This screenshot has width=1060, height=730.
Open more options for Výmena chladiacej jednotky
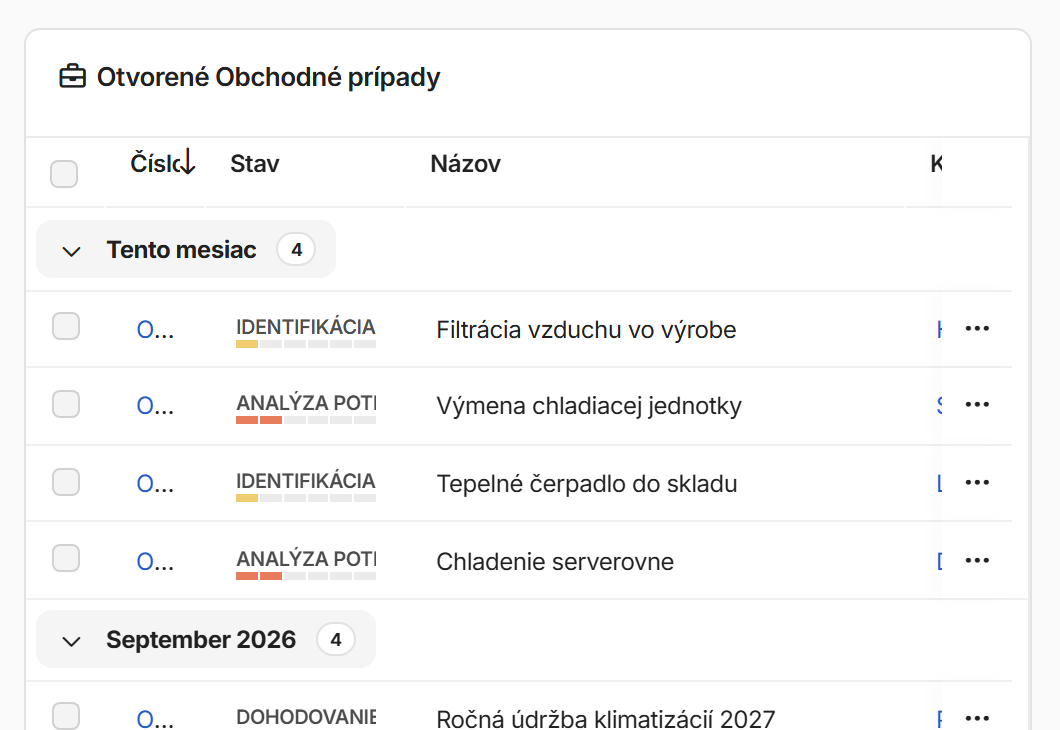tap(977, 404)
